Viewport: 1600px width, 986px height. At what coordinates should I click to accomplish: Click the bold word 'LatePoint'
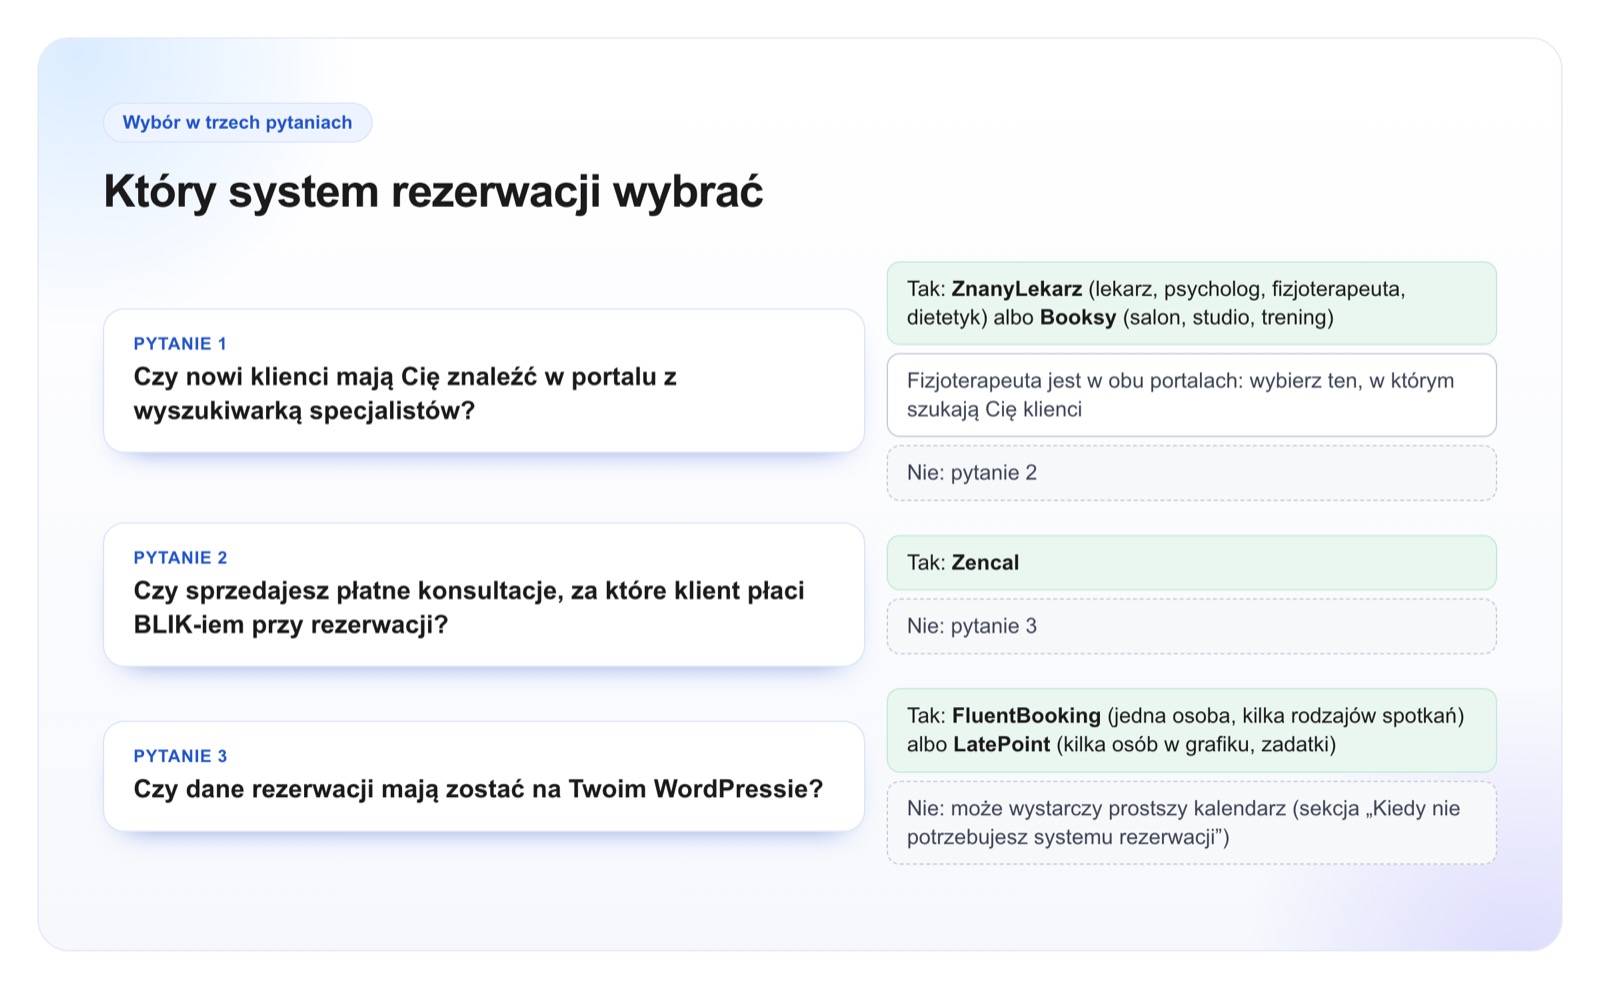click(1001, 745)
